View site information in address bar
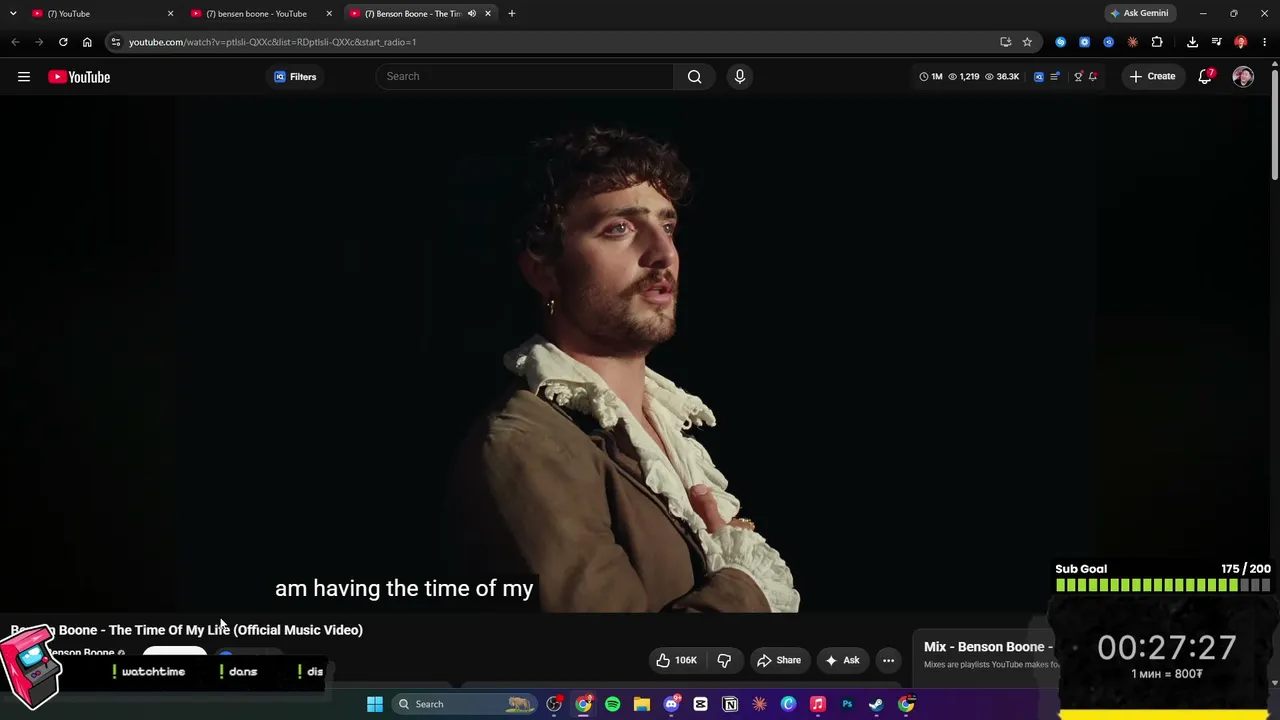The image size is (1280, 720). [x=116, y=42]
